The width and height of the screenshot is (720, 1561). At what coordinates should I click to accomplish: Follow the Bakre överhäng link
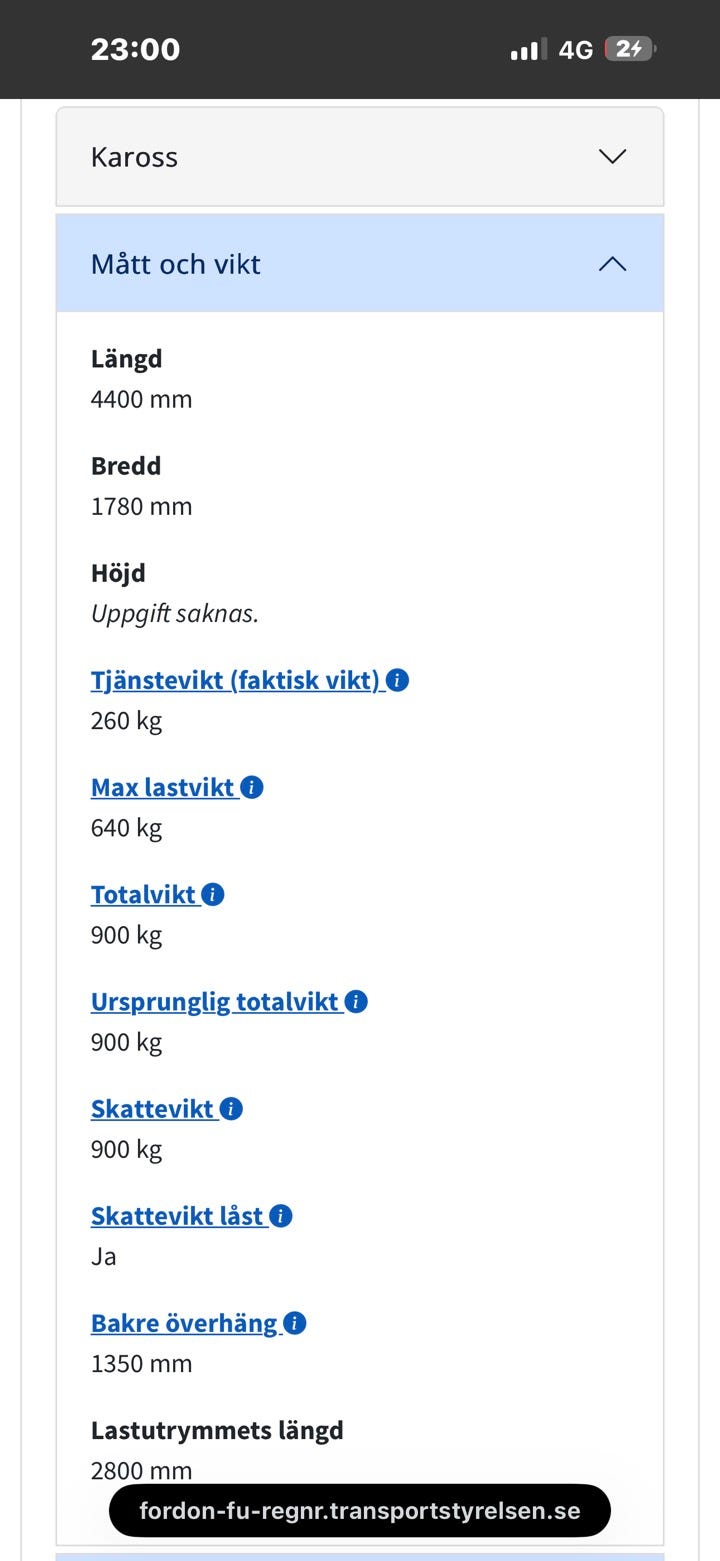coord(184,1323)
